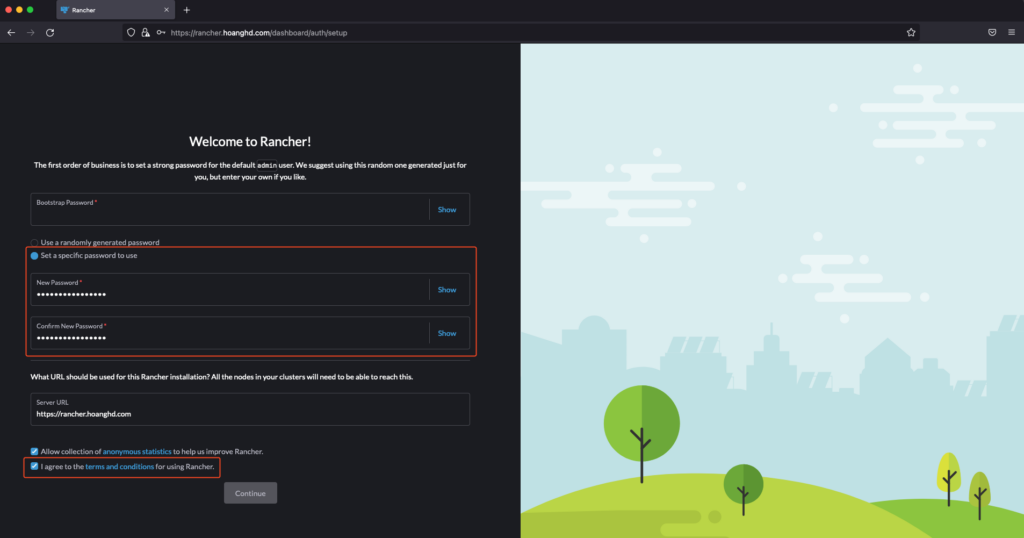The height and width of the screenshot is (538, 1024).
Task: Open the anonymous statistics link
Action: pos(136,451)
